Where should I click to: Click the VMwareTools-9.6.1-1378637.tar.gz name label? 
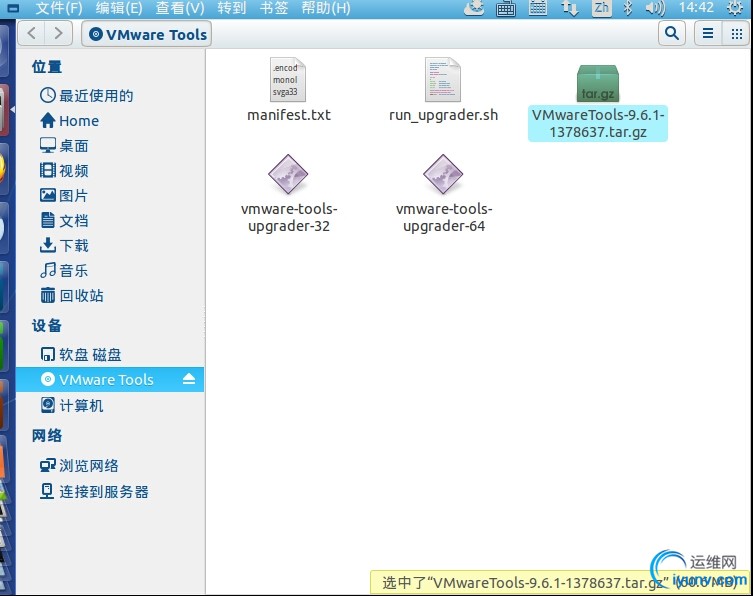pyautogui.click(x=598, y=123)
